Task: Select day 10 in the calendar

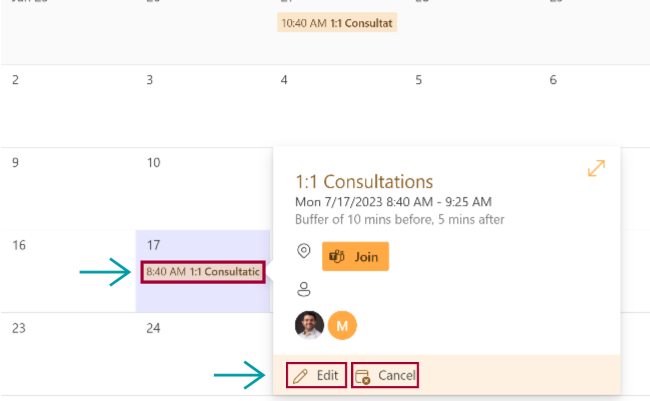Action: click(x=153, y=162)
